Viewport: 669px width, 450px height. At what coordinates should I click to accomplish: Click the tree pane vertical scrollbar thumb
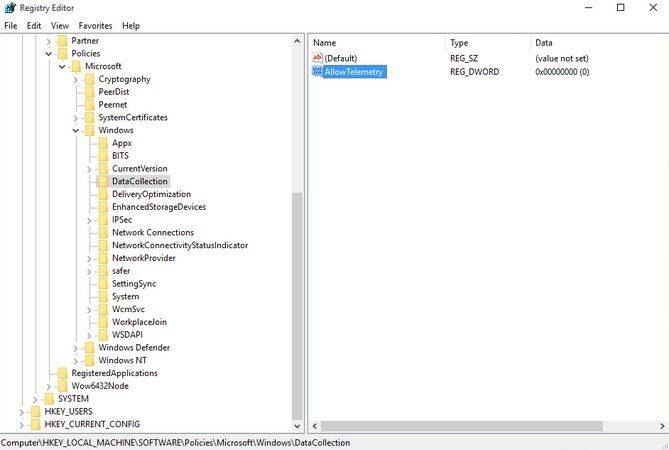[297, 306]
